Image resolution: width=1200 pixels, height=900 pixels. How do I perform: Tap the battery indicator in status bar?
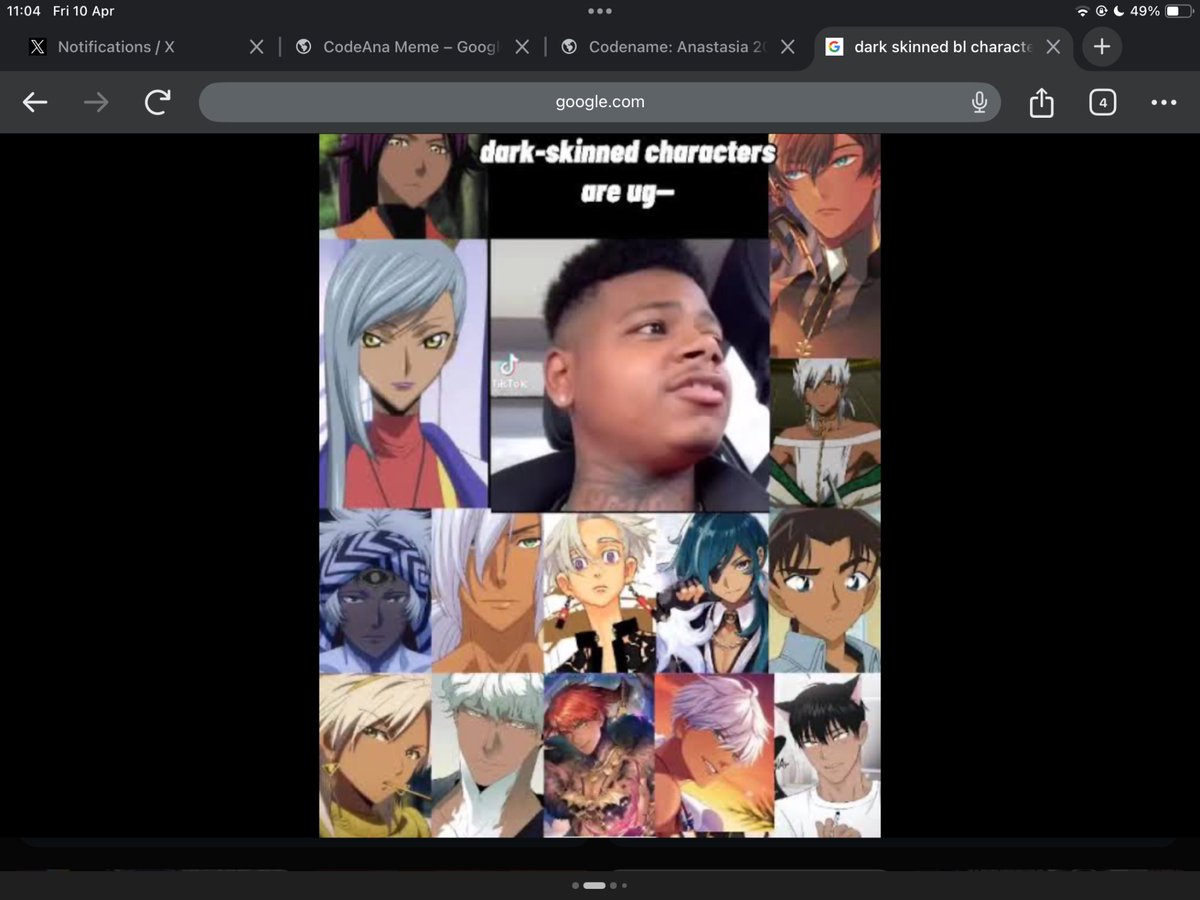pyautogui.click(x=1179, y=11)
